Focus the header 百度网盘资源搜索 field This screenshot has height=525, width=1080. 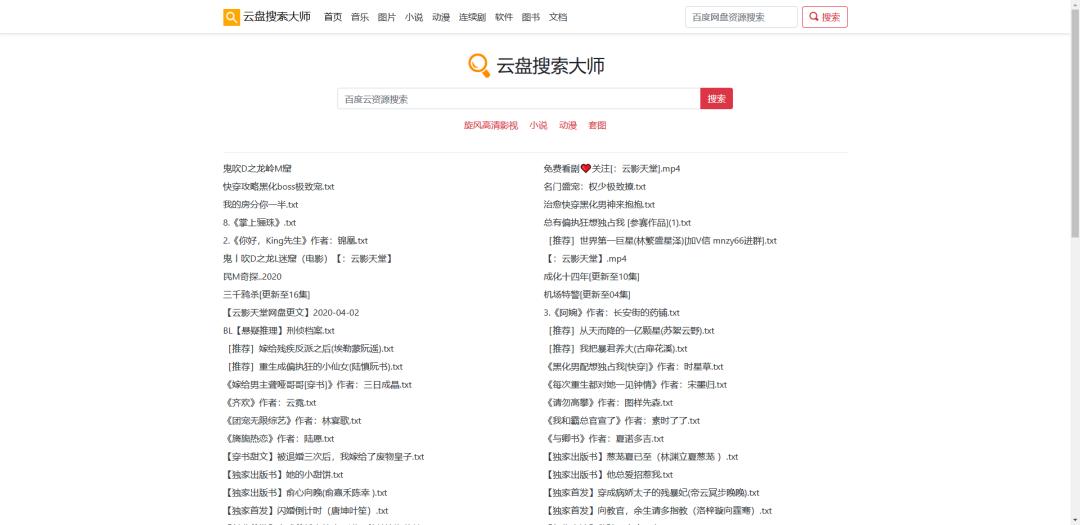(741, 17)
